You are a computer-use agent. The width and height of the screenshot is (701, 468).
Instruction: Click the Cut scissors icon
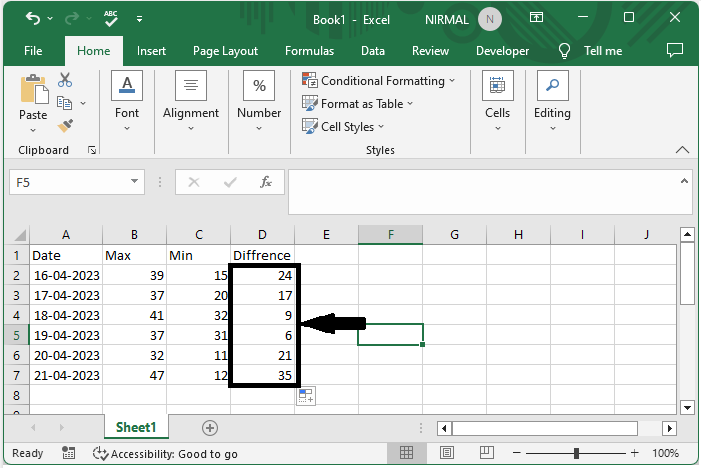click(65, 80)
